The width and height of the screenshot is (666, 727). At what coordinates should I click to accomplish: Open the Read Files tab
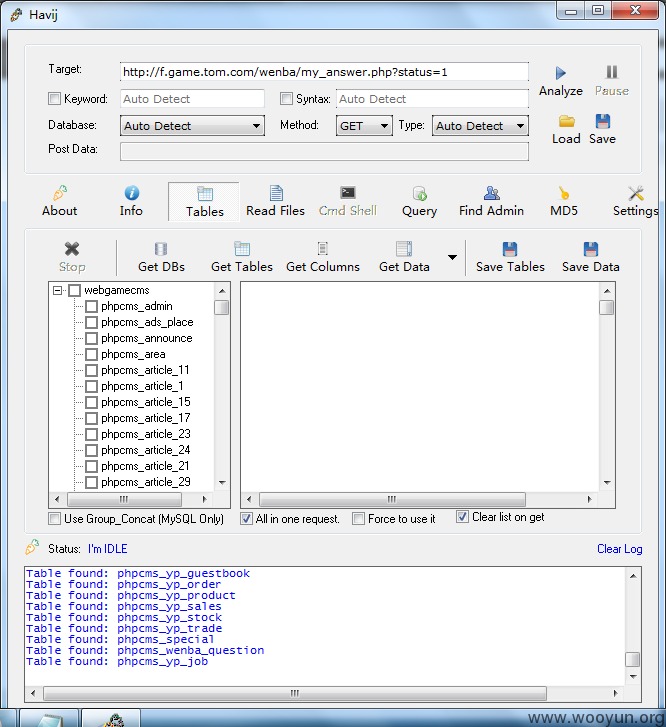click(x=275, y=202)
